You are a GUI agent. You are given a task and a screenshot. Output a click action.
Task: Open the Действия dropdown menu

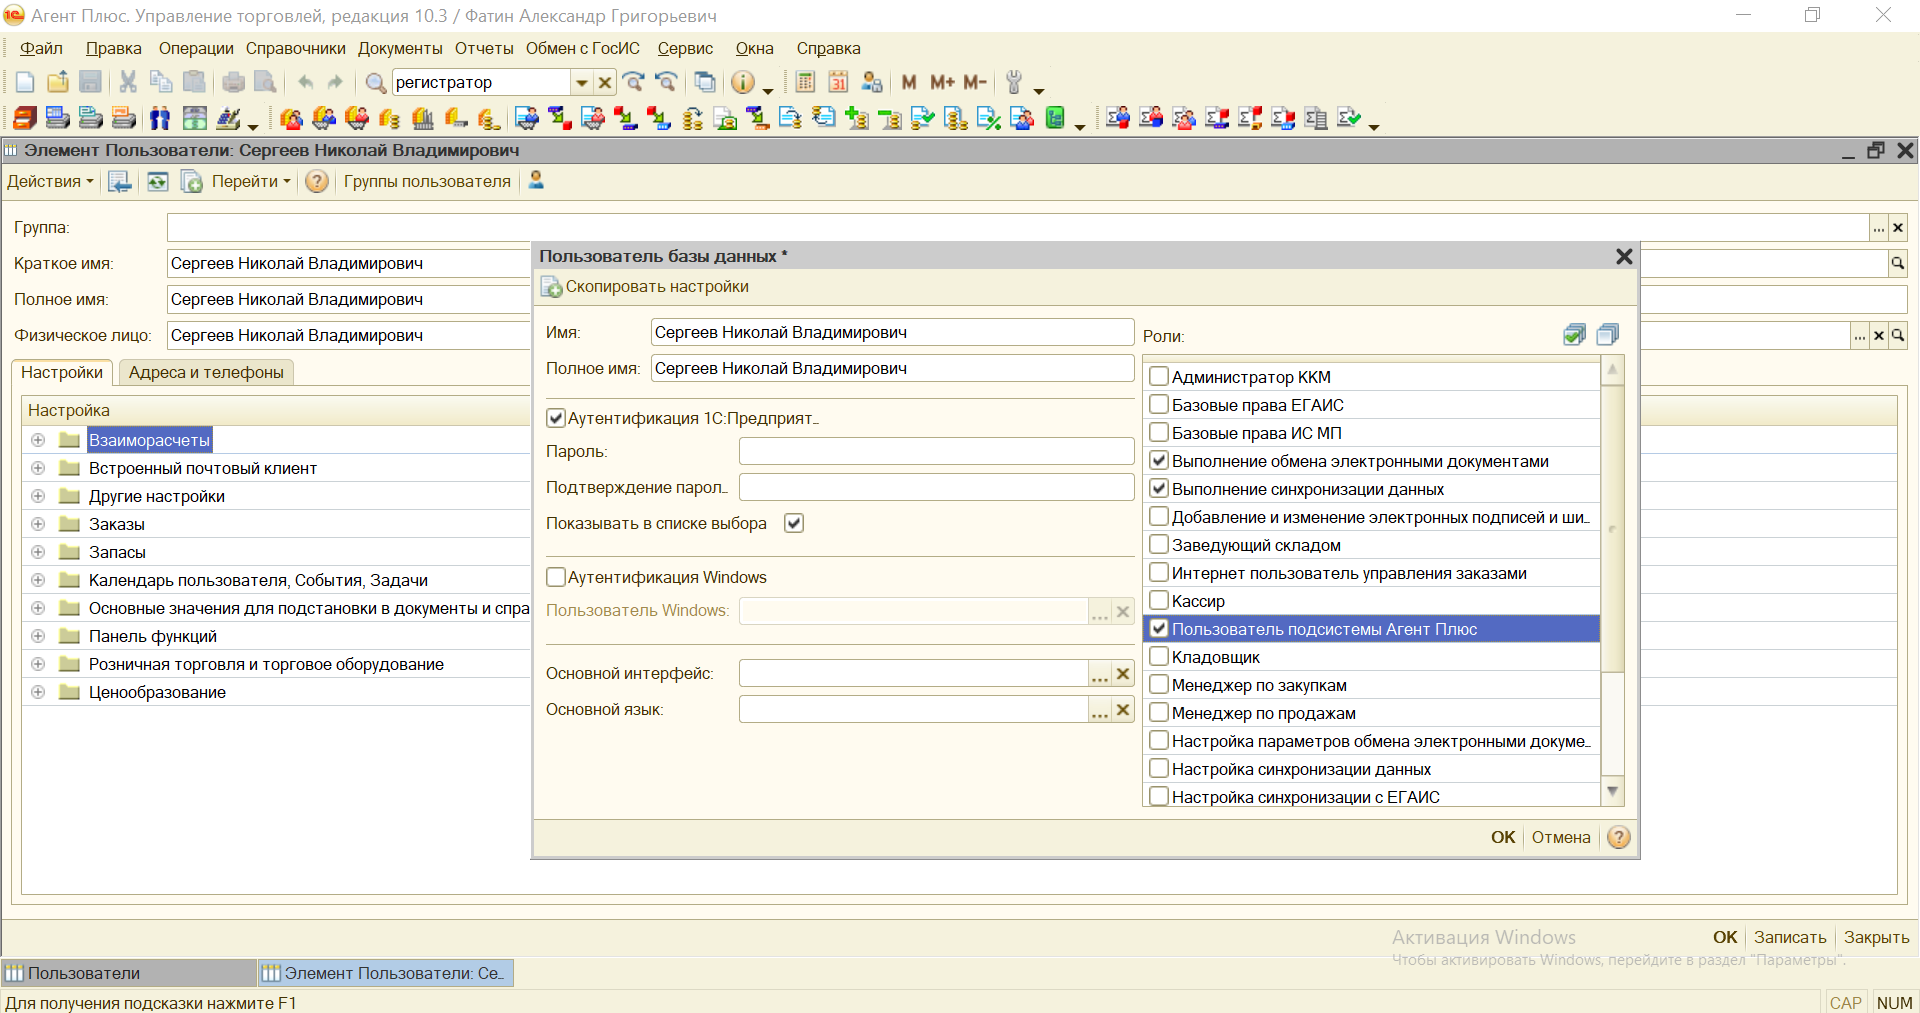pos(50,181)
